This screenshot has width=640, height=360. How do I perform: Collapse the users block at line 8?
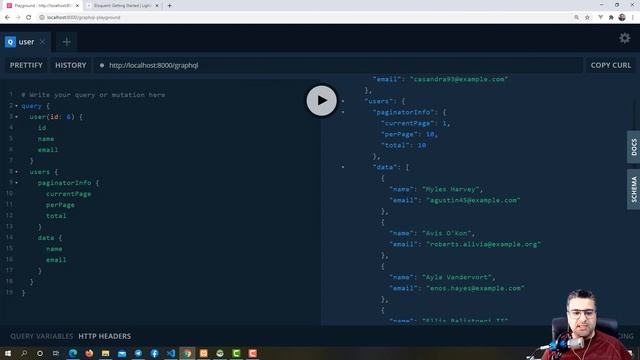pos(17,172)
